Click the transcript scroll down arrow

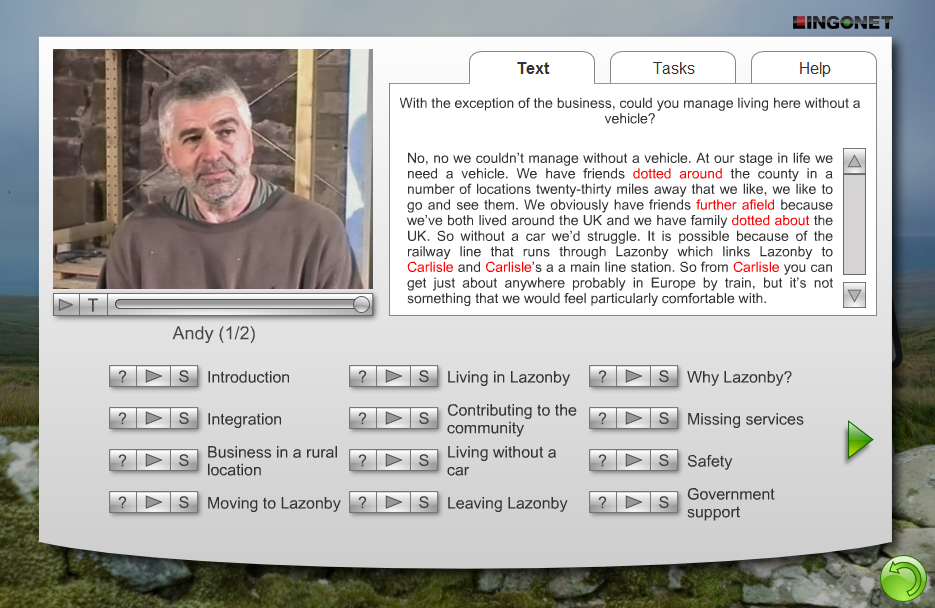point(854,295)
